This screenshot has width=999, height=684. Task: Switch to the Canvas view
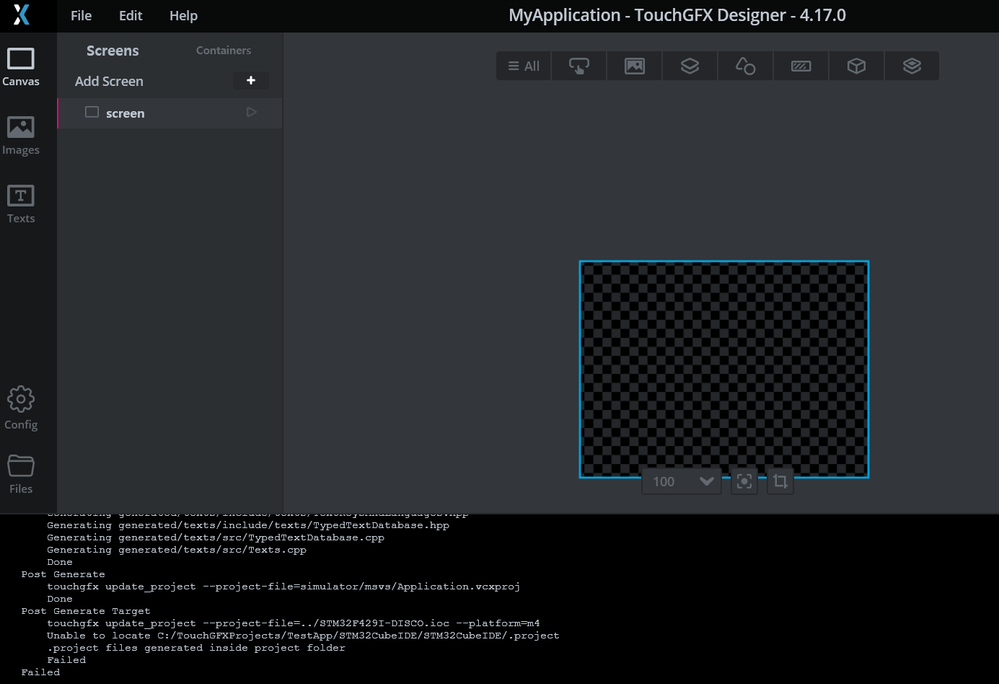pyautogui.click(x=20, y=67)
